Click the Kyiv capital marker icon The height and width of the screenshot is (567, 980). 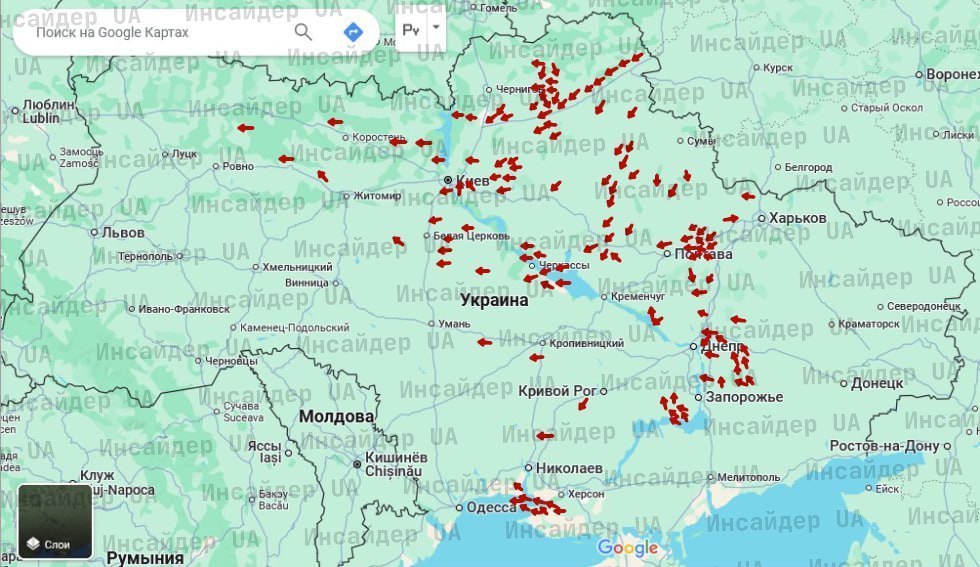click(449, 181)
